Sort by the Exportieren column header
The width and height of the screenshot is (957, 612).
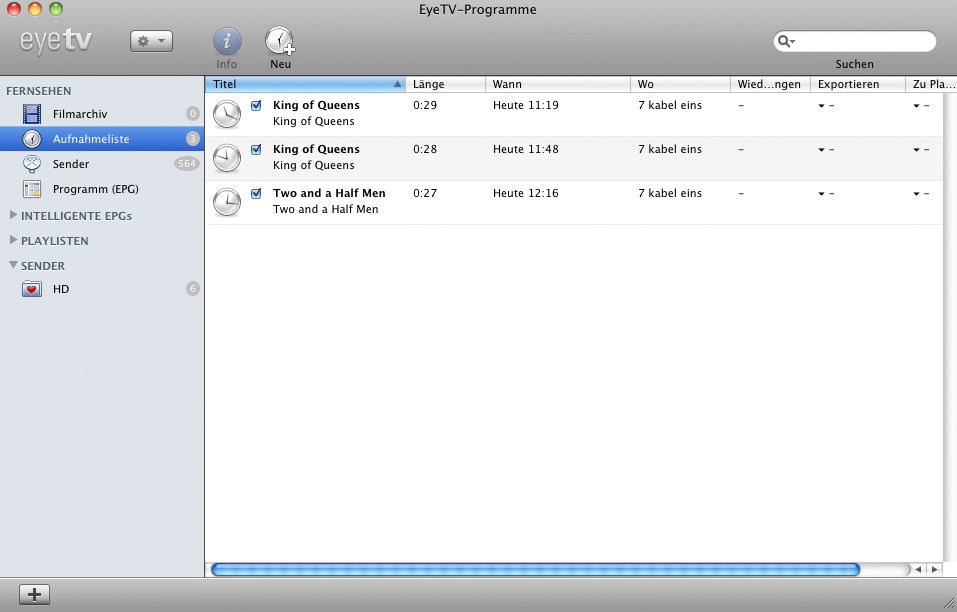click(858, 84)
